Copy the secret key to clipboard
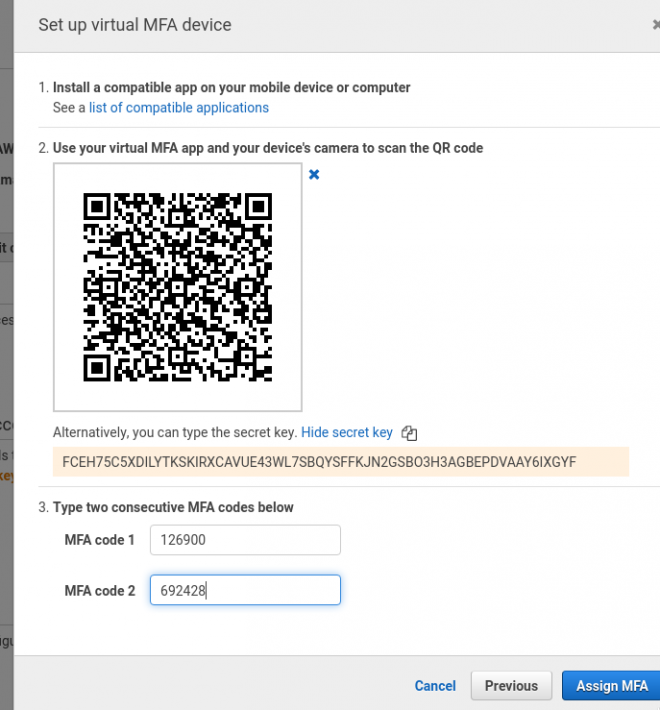Image resolution: width=660 pixels, height=710 pixels. (x=408, y=433)
